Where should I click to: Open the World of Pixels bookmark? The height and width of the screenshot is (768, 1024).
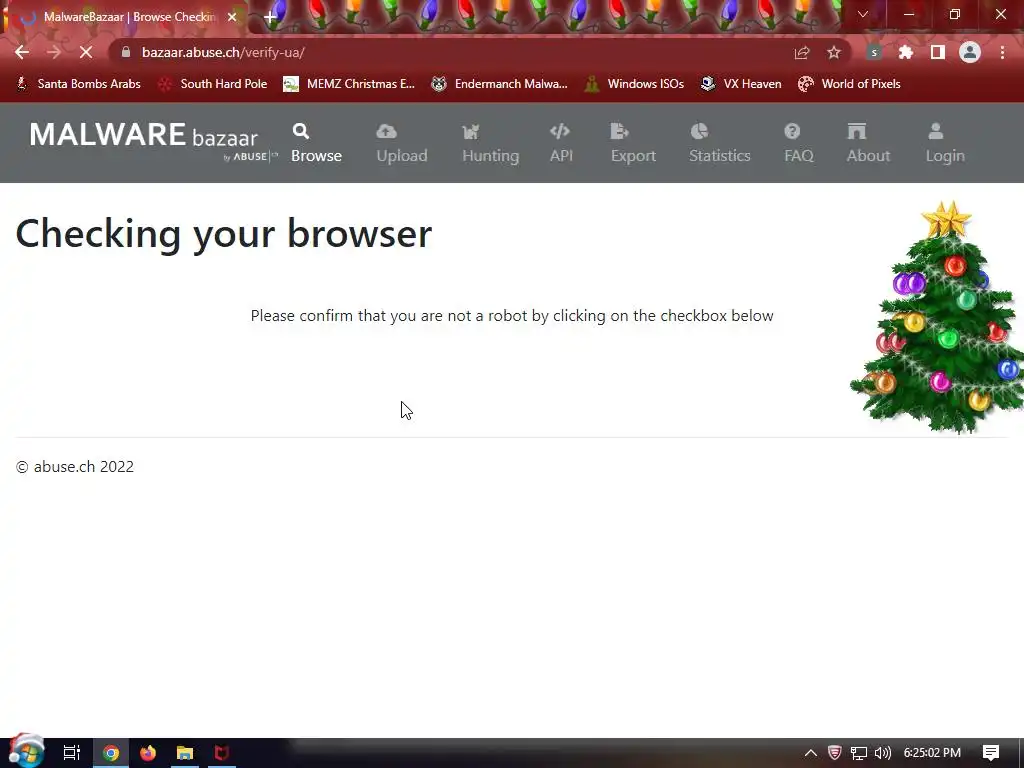point(850,84)
